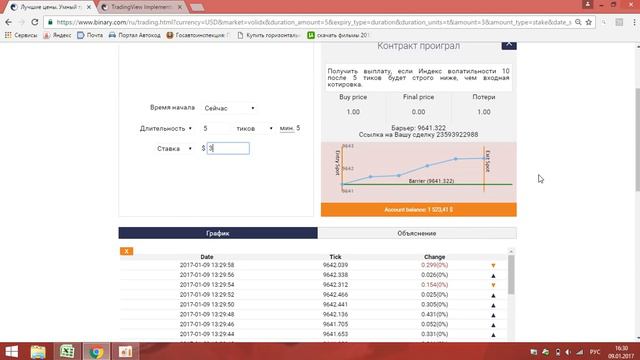Image resolution: width=640 pixels, height=360 pixels.
Task: Click the change value 0.431(0%)
Action: (x=434, y=314)
